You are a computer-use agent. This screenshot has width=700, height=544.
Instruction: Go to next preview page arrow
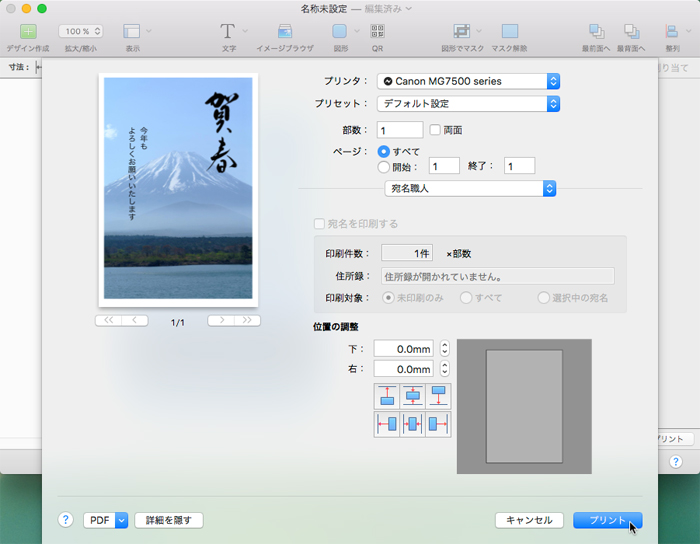[x=221, y=321]
